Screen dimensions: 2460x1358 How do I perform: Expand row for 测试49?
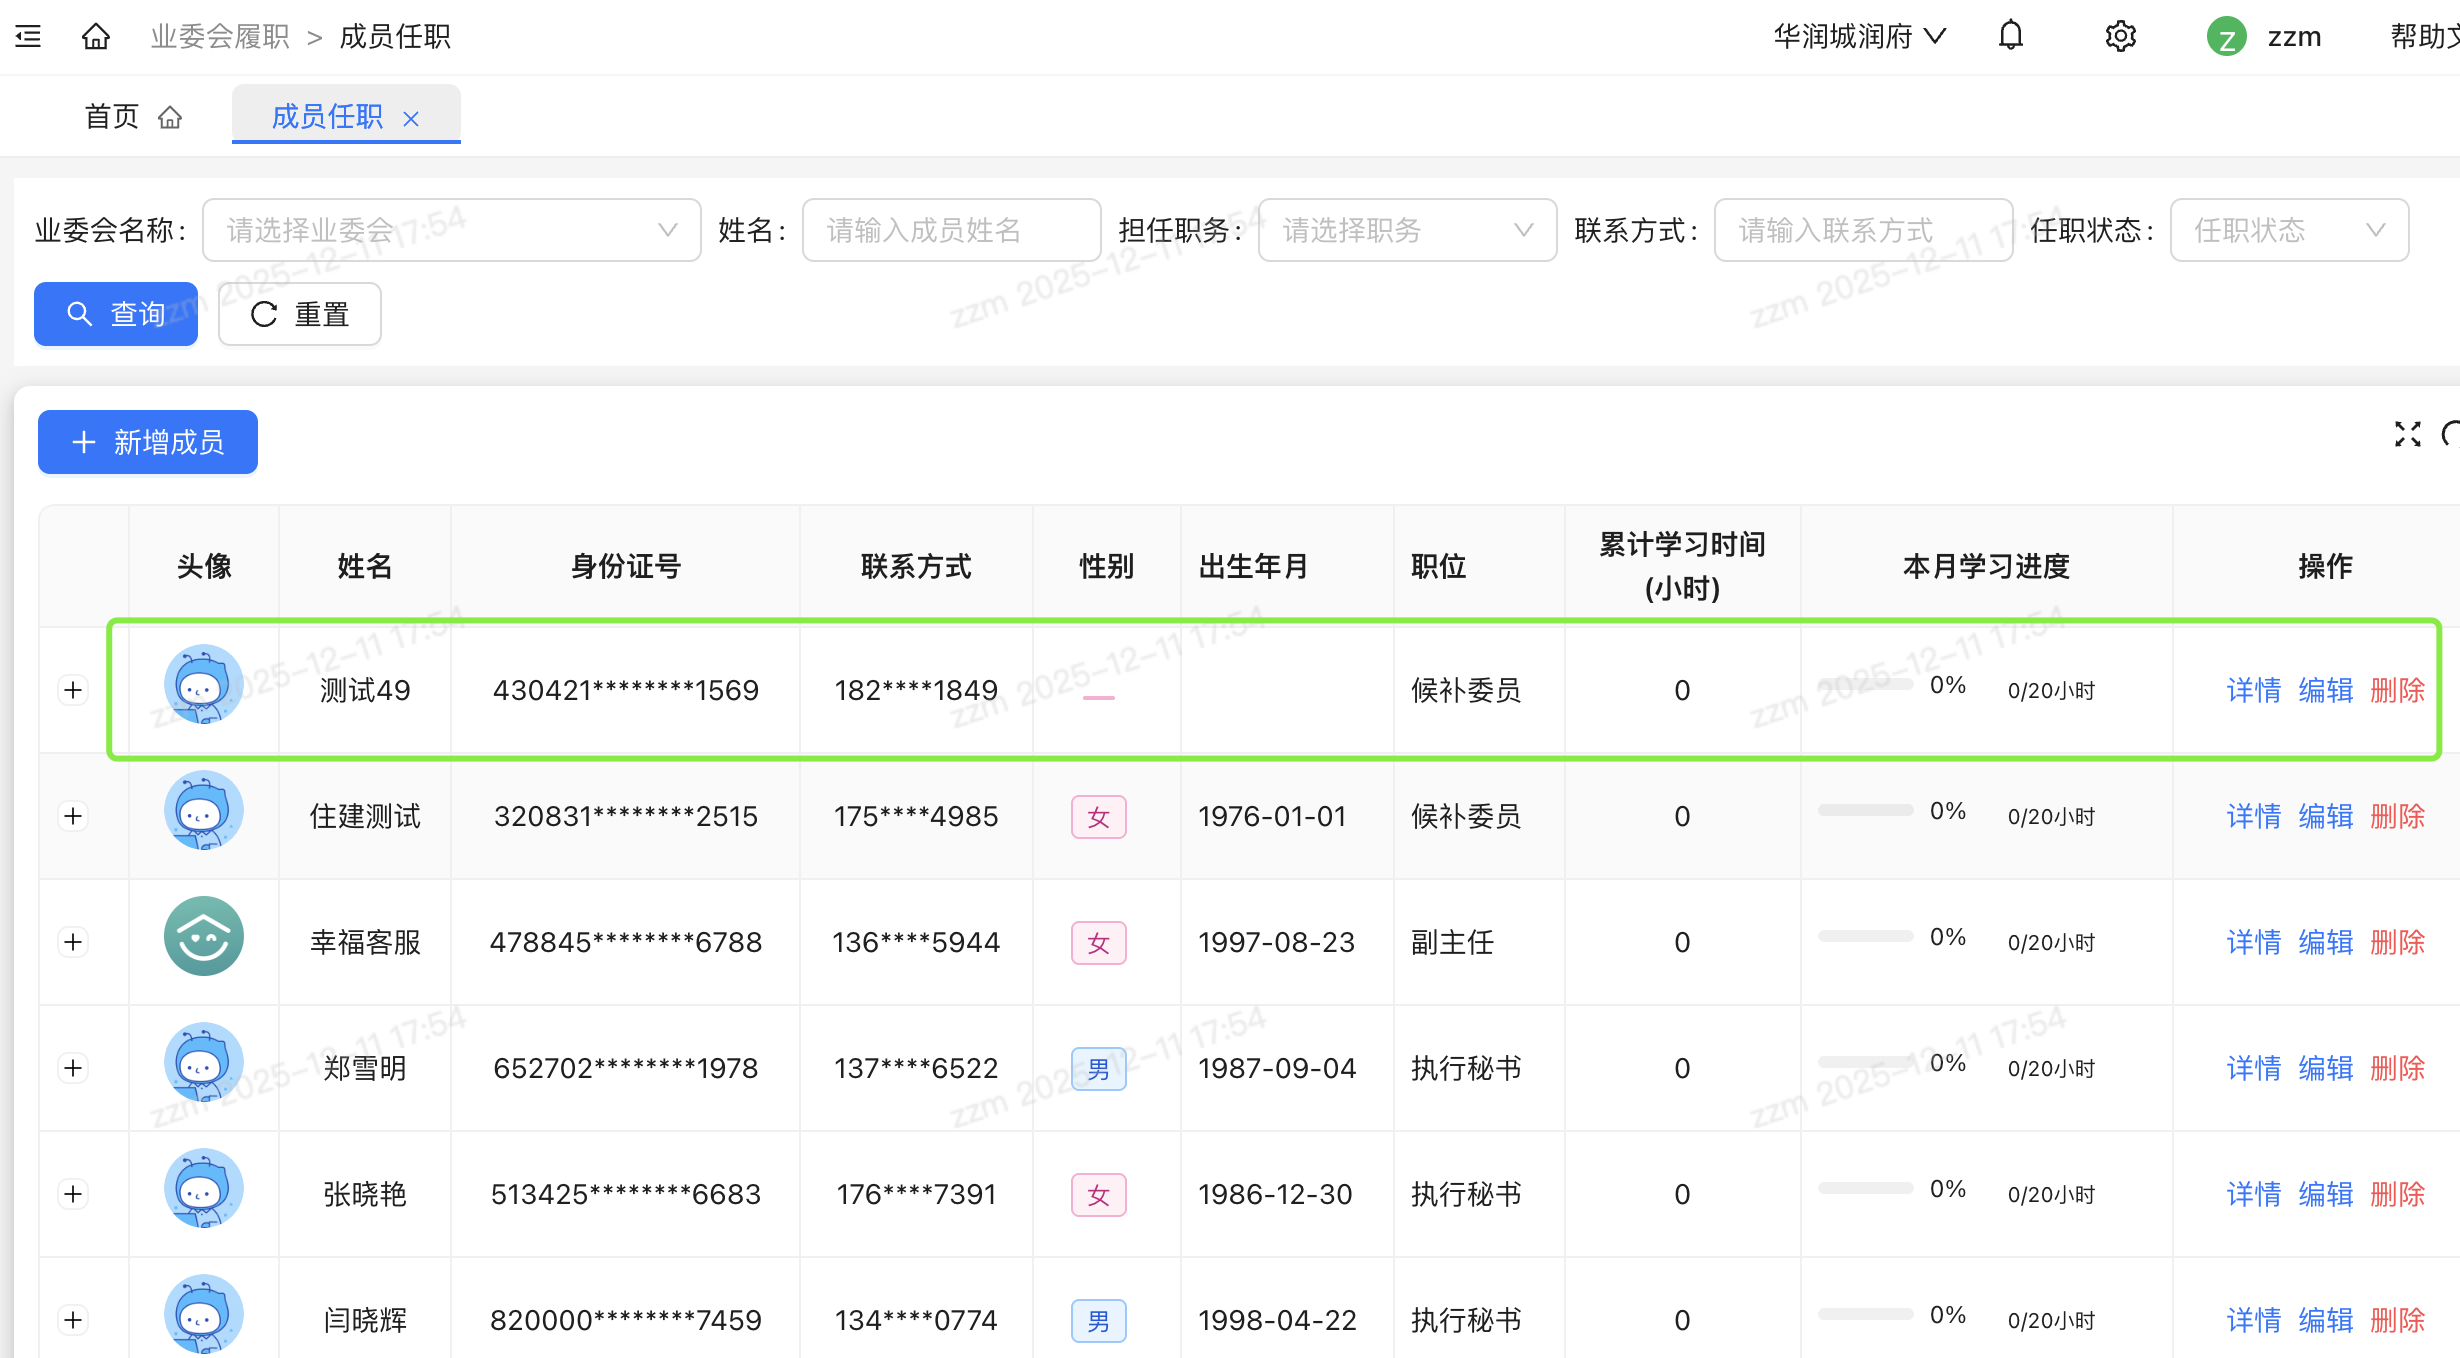[73, 691]
